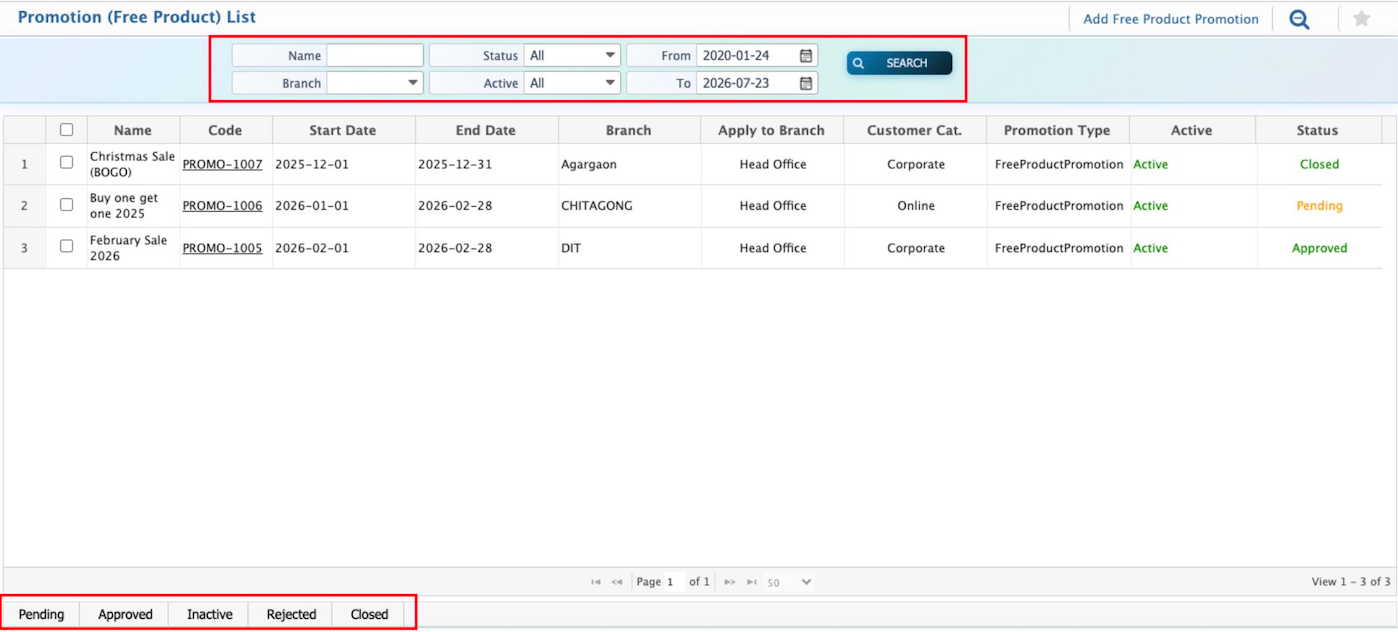Screen dimensions: 1398x632
Task: Click into the Name filter field
Action: click(375, 56)
